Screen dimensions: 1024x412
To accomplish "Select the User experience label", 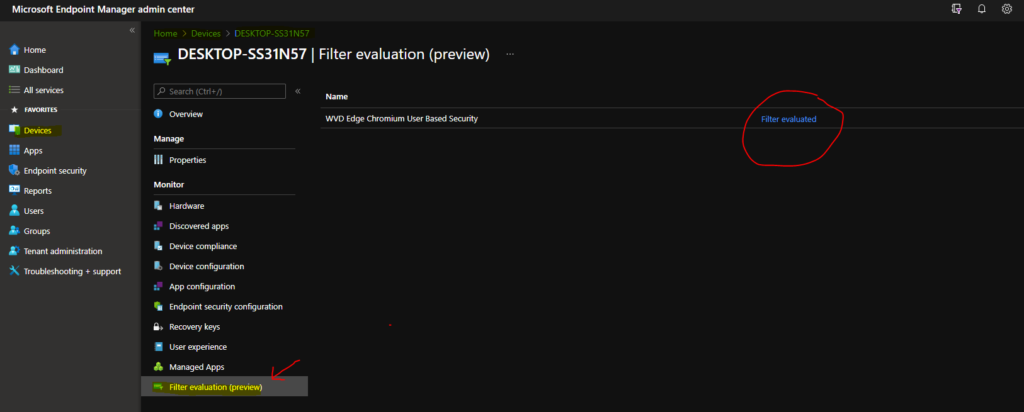I will pyautogui.click(x=198, y=347).
